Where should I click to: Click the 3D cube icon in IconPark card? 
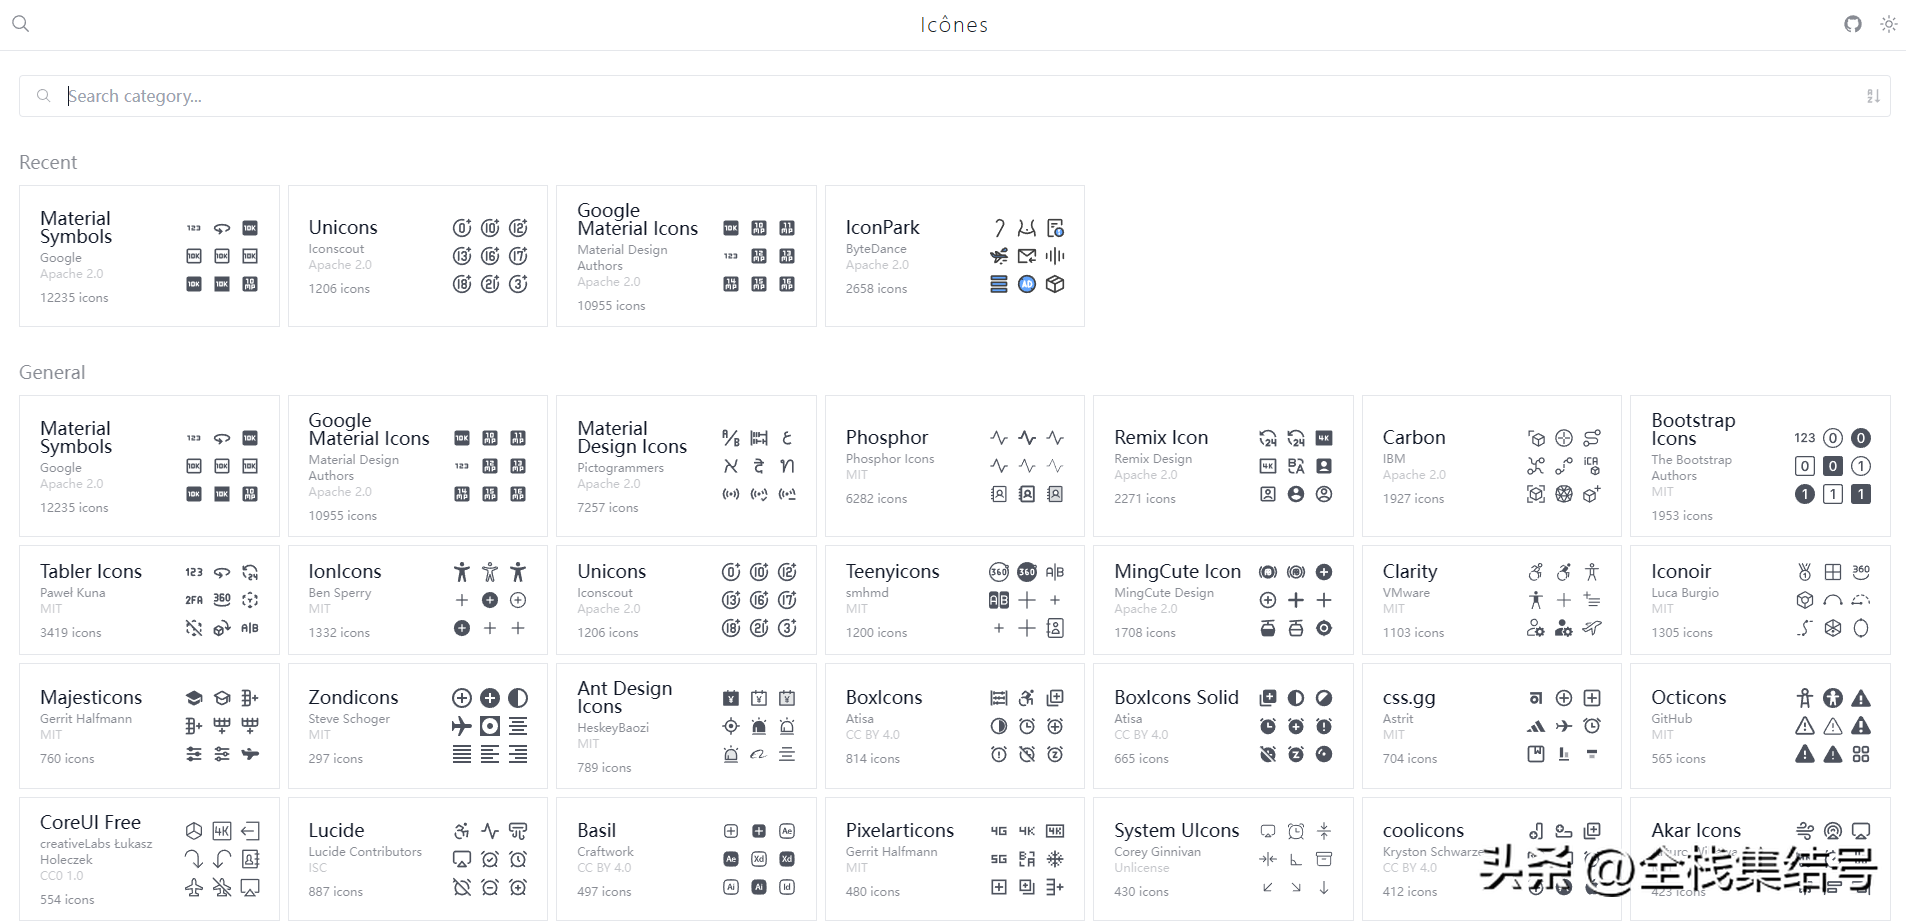tap(1055, 284)
